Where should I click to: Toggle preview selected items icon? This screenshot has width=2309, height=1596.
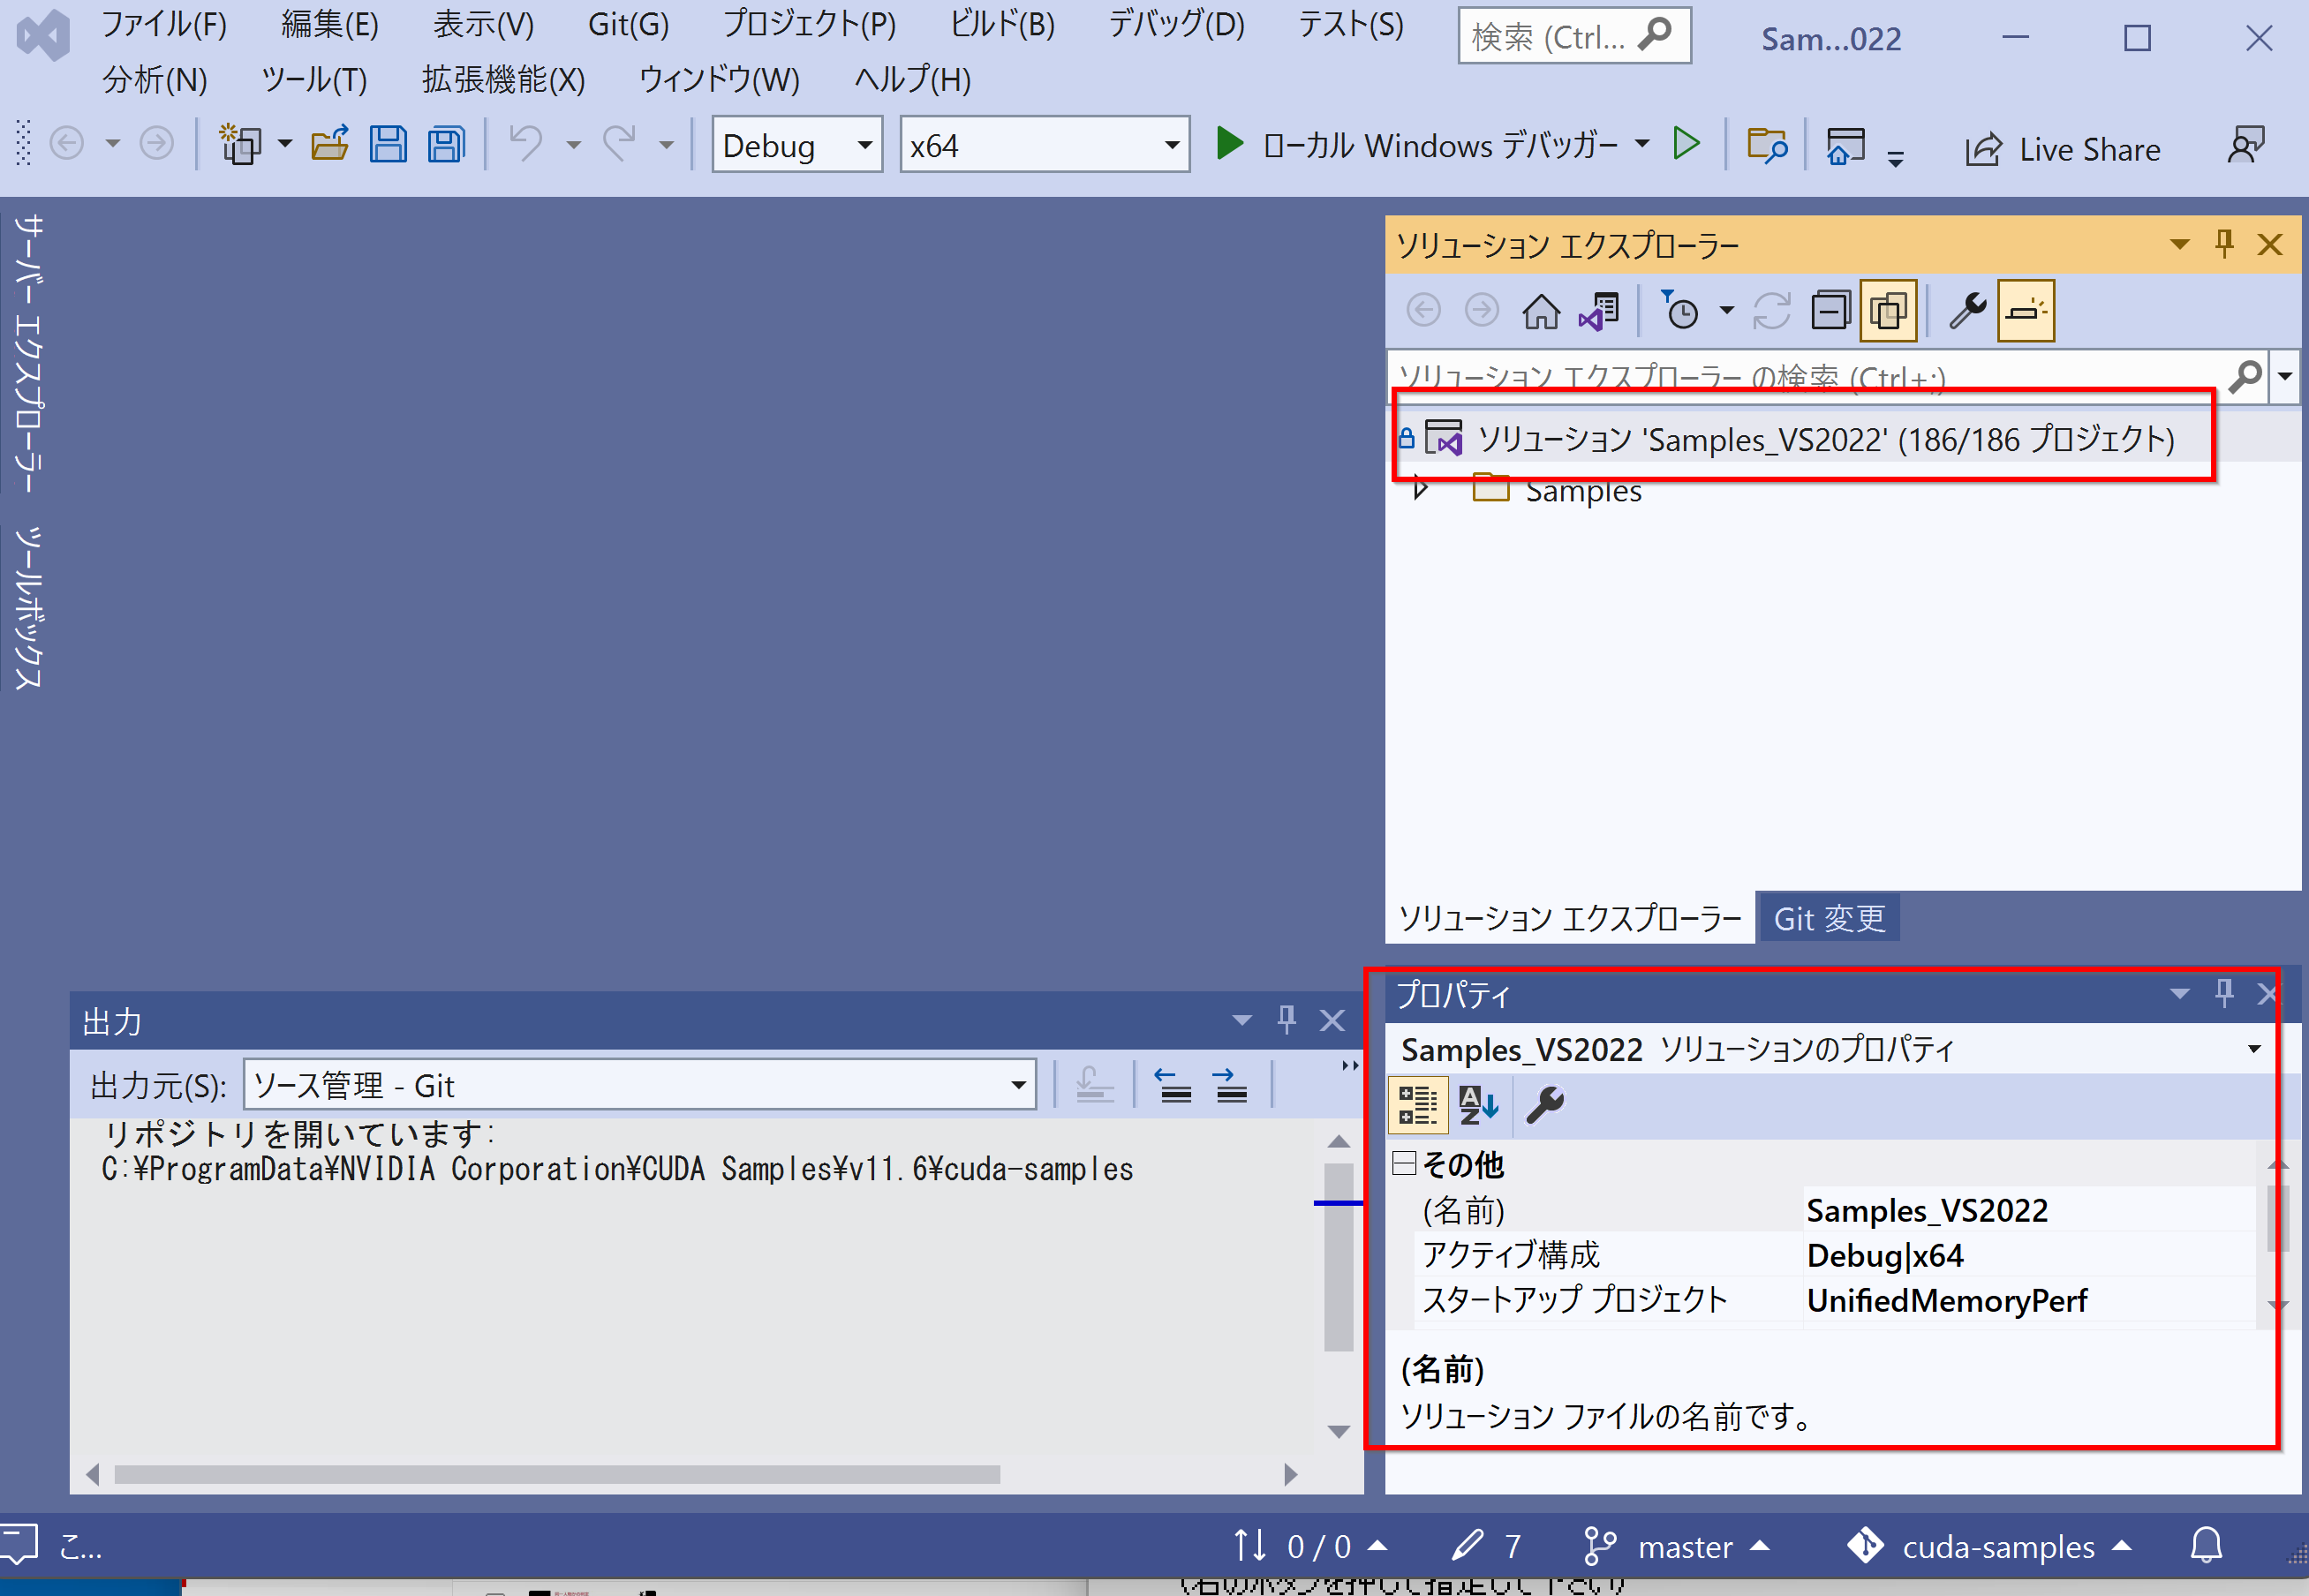point(2025,311)
